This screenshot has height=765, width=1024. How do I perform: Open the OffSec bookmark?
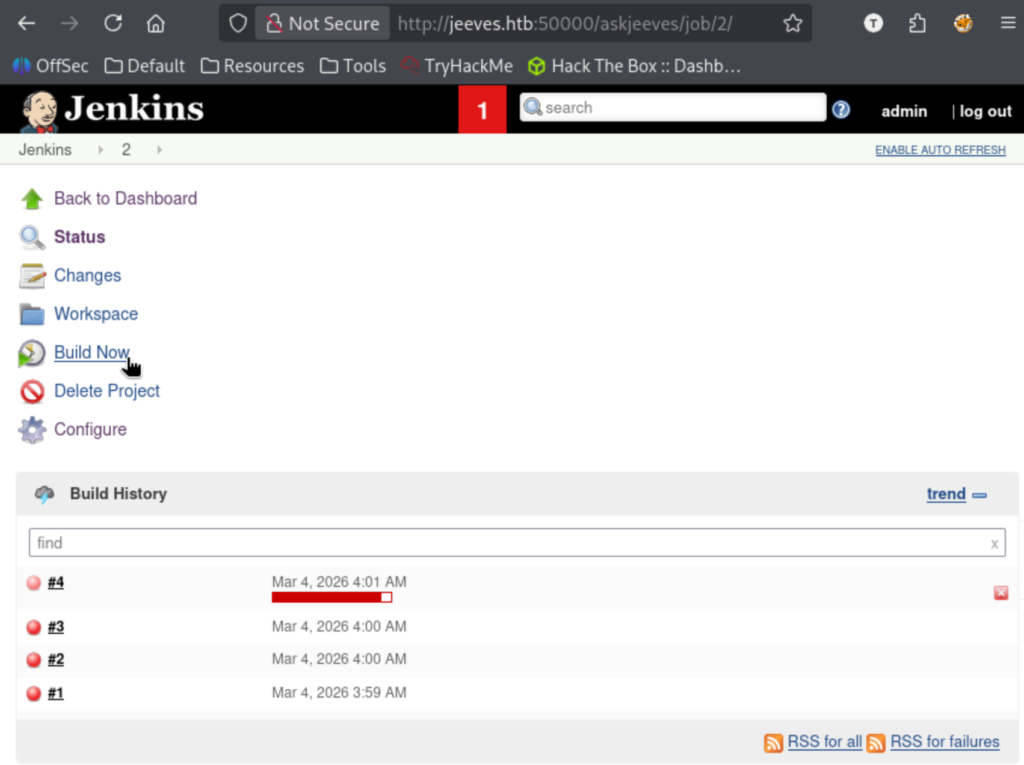[x=50, y=66]
